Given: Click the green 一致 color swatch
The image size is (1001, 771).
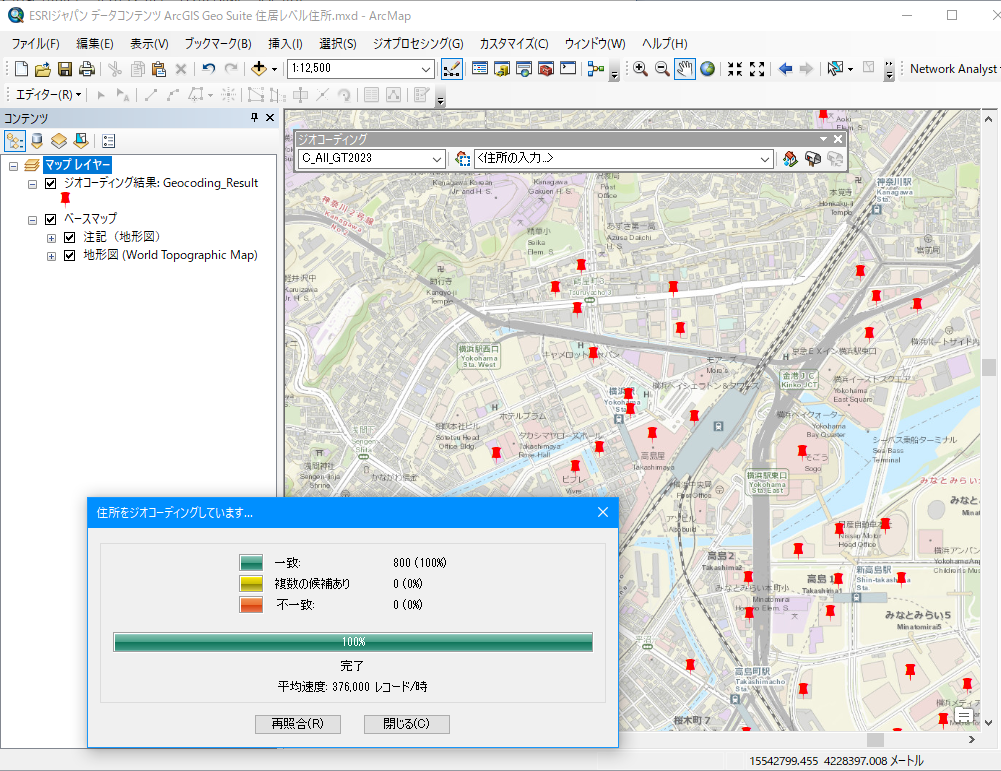Looking at the screenshot, I should (x=251, y=562).
